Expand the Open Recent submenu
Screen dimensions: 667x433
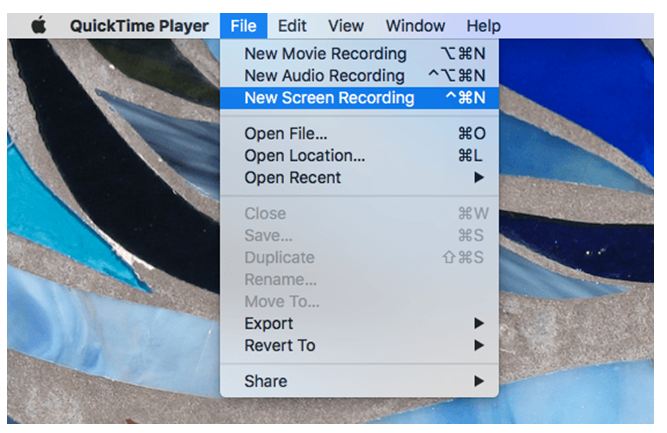359,177
